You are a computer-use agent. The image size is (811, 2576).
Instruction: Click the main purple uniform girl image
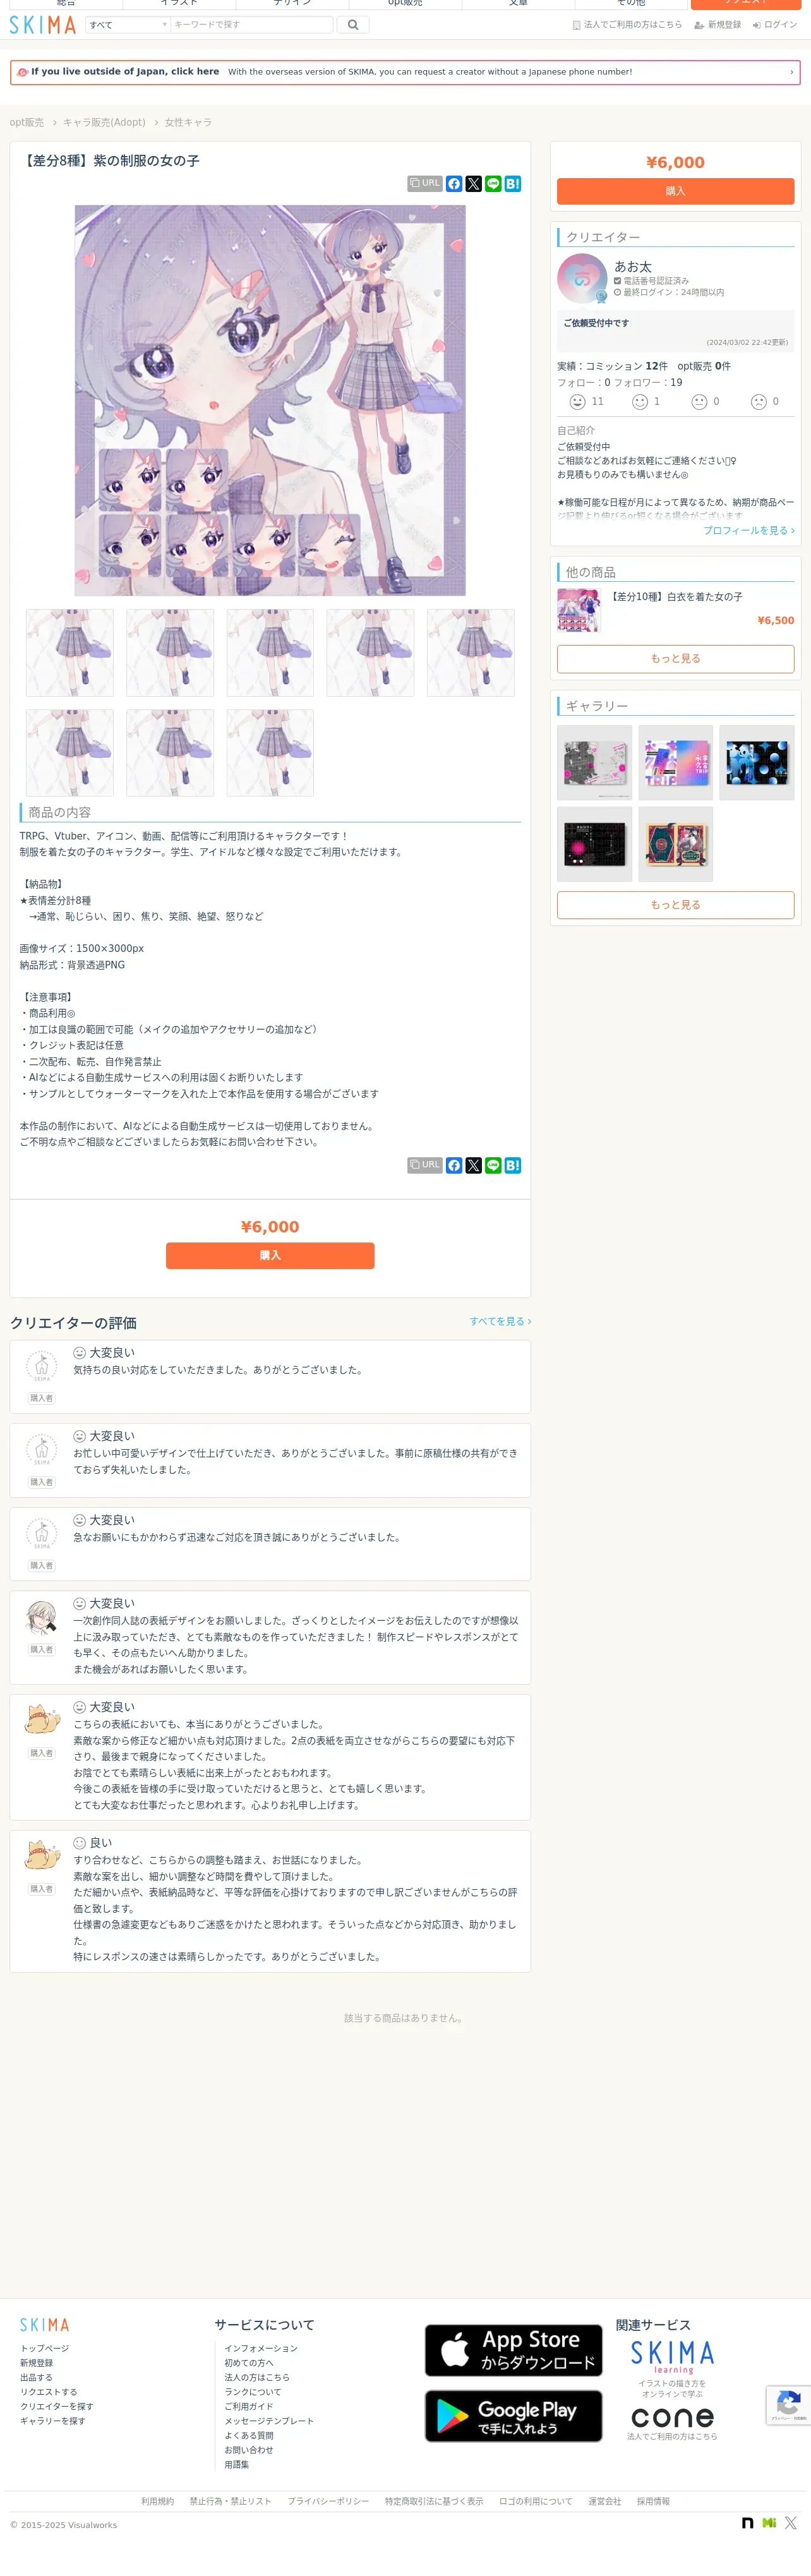270,400
